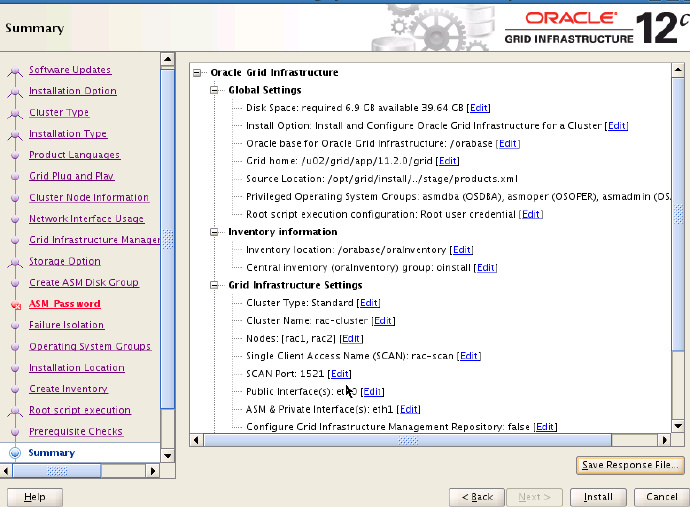Open the Operating System Groups step
Screen dimensions: 690x507
click(x=90, y=346)
